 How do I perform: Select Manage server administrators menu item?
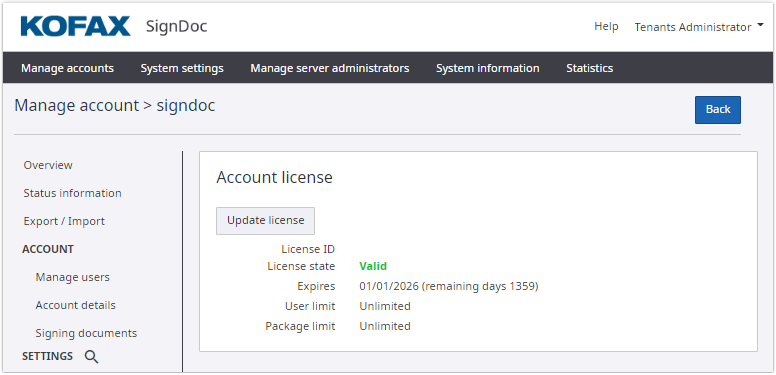(330, 68)
